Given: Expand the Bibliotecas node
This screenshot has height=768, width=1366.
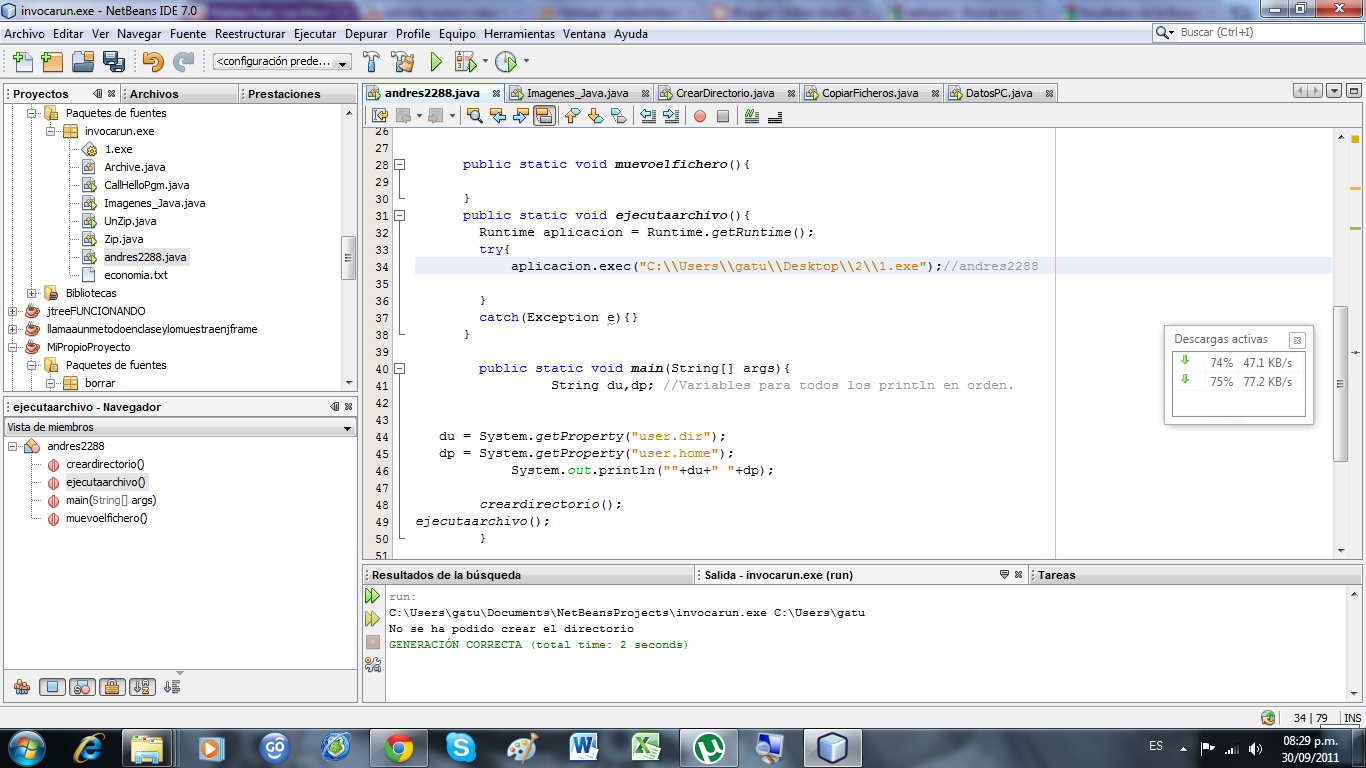Looking at the screenshot, I should pyautogui.click(x=31, y=293).
